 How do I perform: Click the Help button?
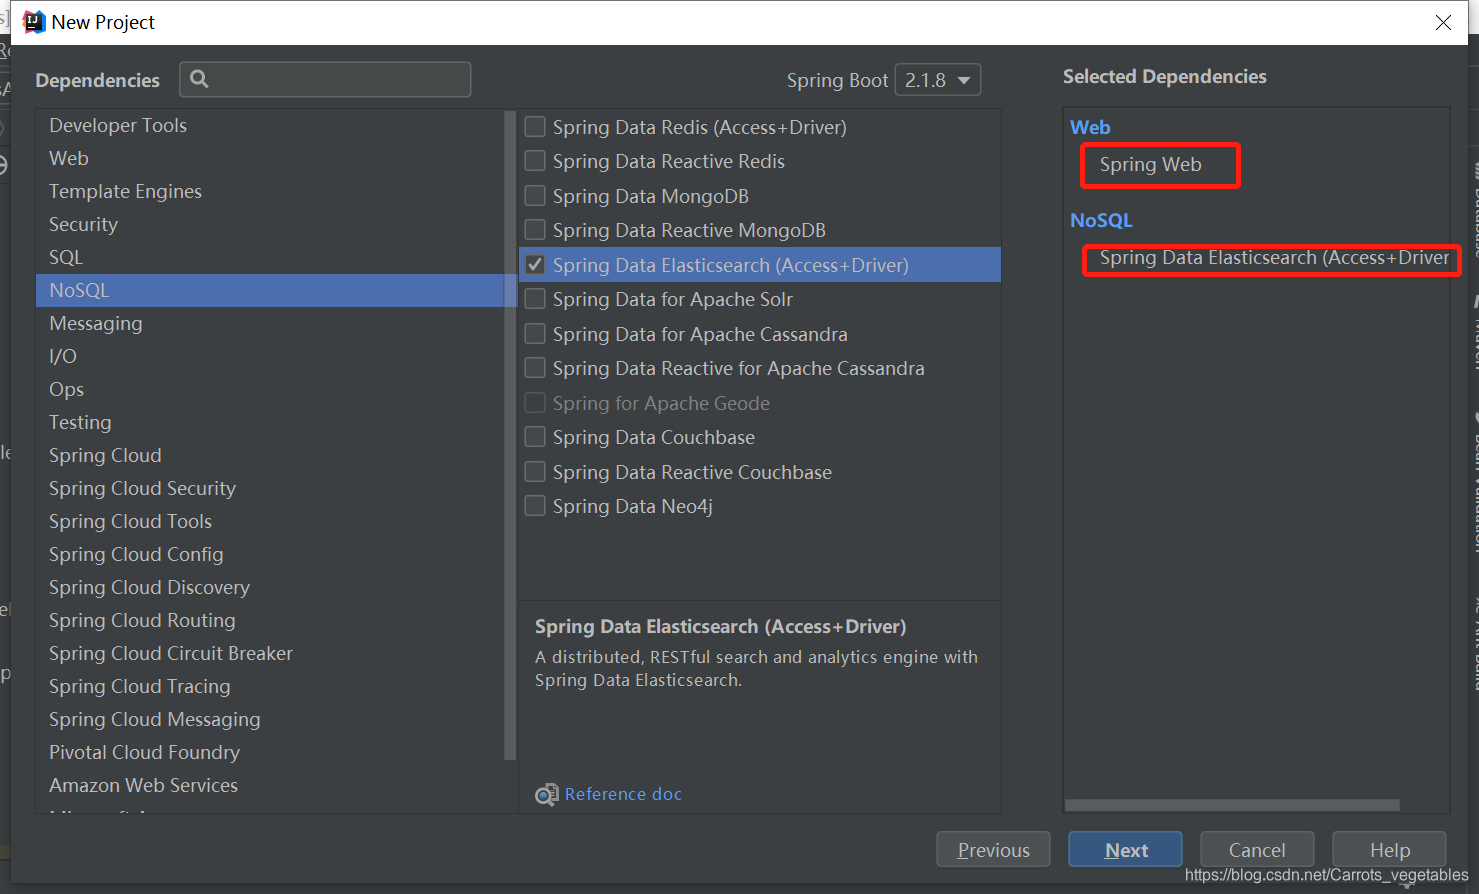tap(1389, 850)
